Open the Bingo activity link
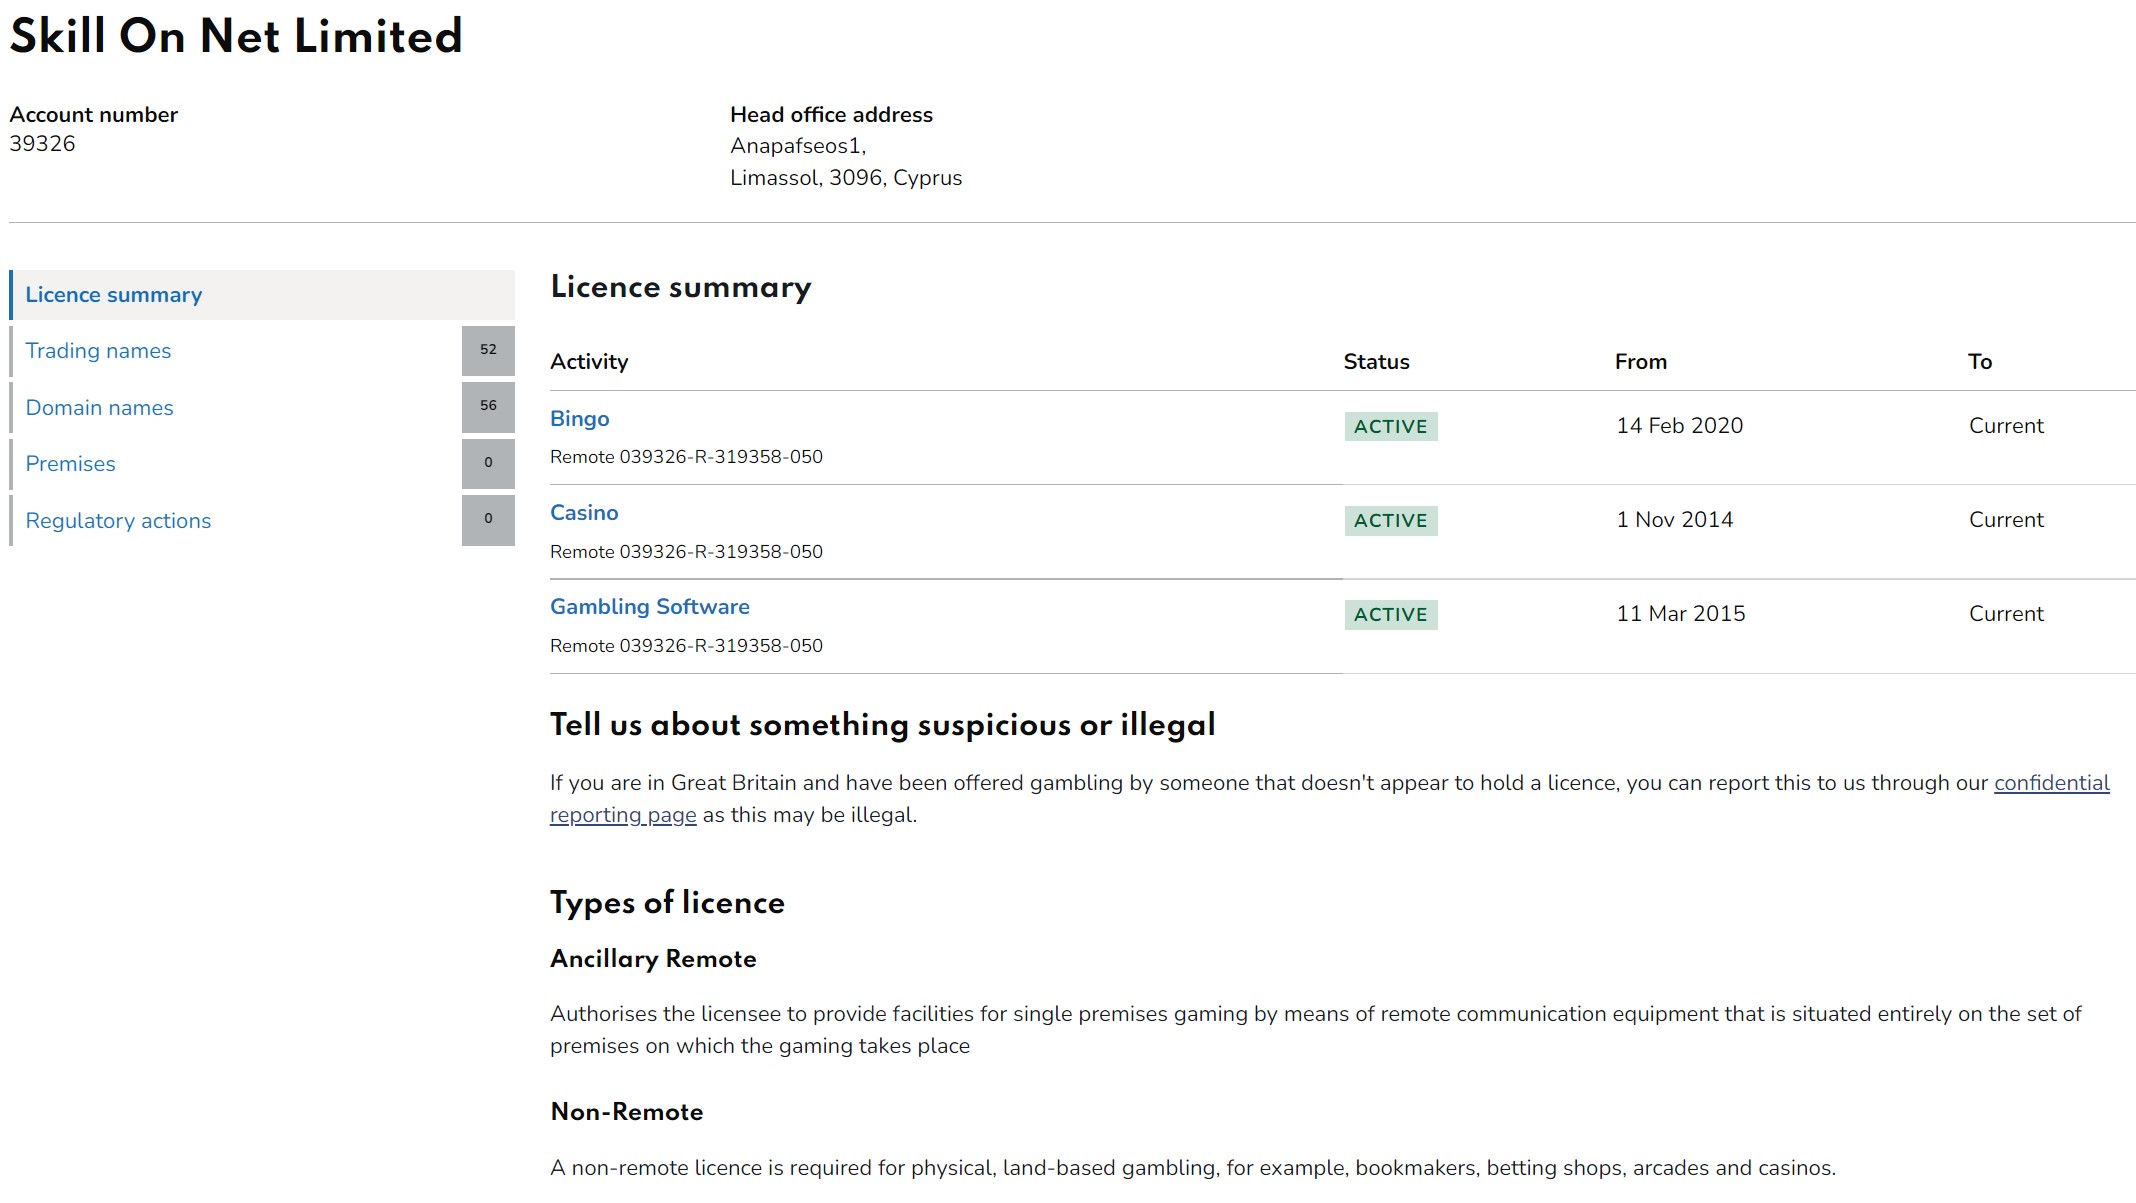Viewport: 2136px width, 1203px height. pyautogui.click(x=579, y=419)
